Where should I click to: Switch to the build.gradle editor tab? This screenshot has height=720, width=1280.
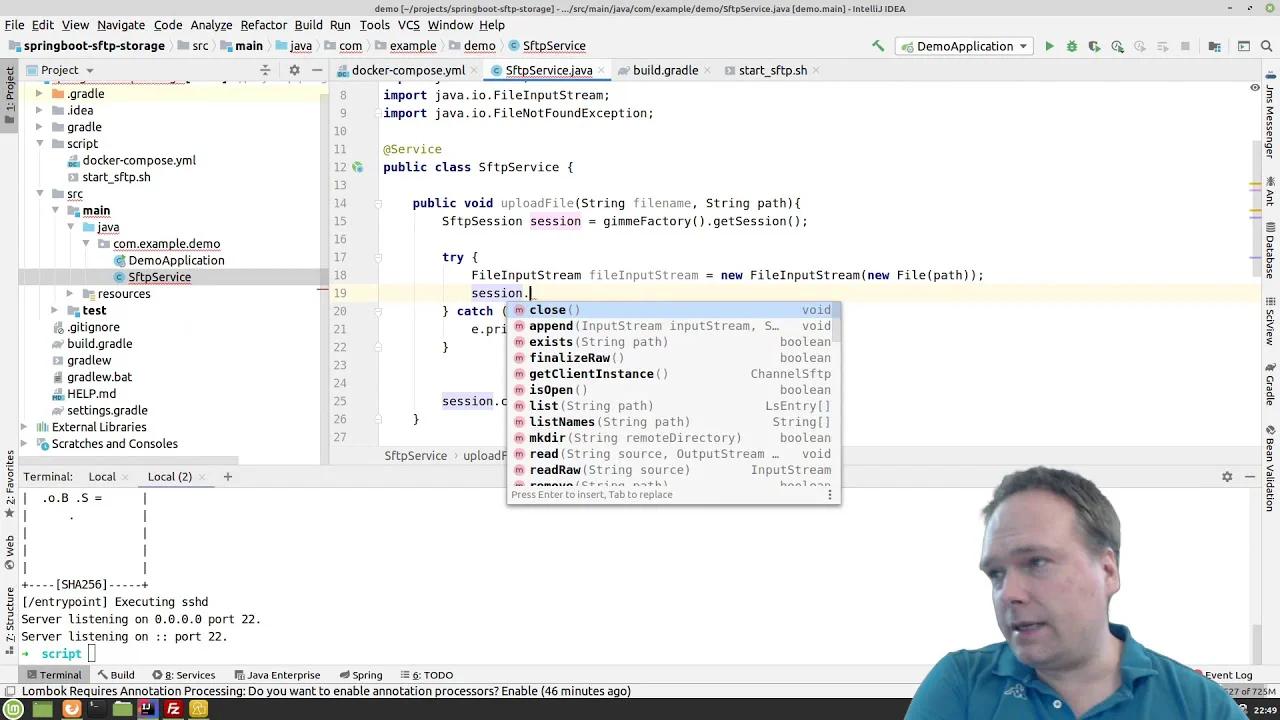click(665, 70)
